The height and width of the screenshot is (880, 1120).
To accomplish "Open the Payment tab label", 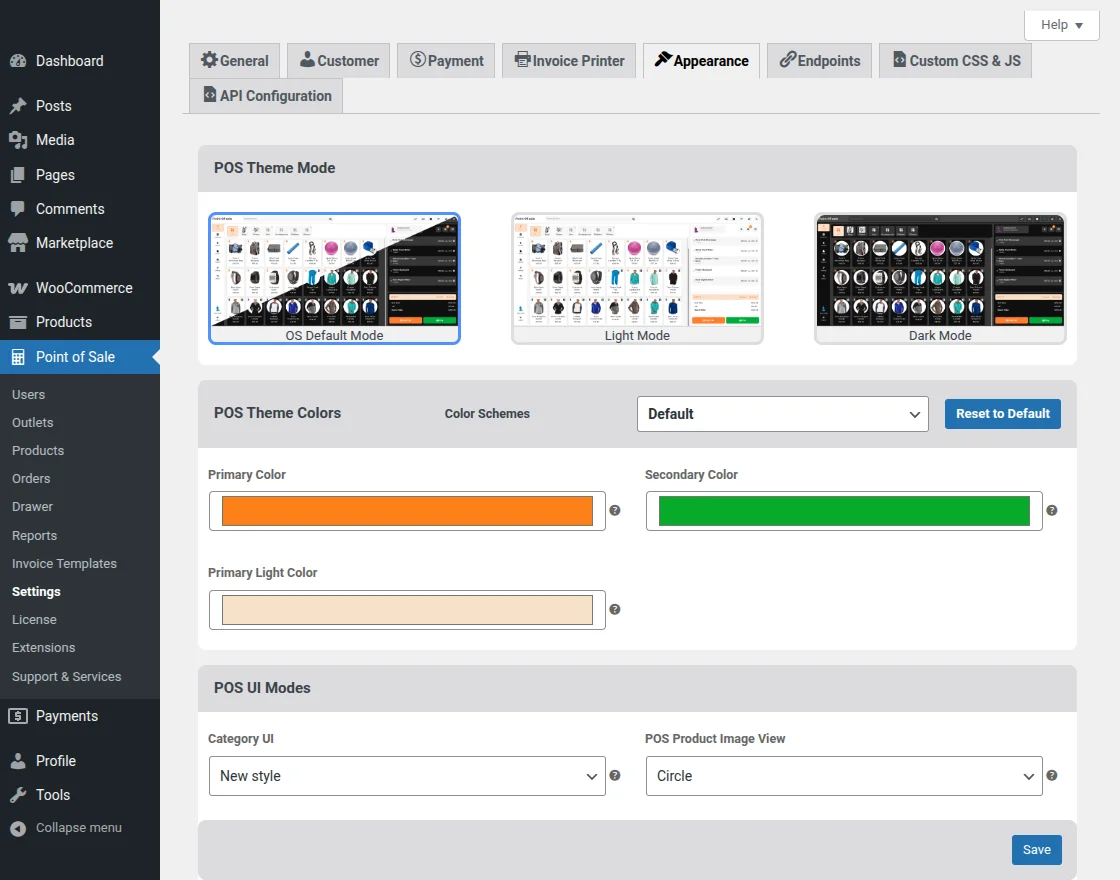I will tap(456, 61).
